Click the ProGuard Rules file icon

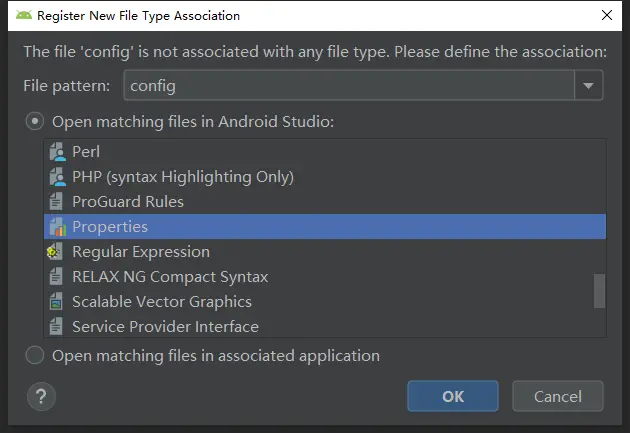coord(56,202)
